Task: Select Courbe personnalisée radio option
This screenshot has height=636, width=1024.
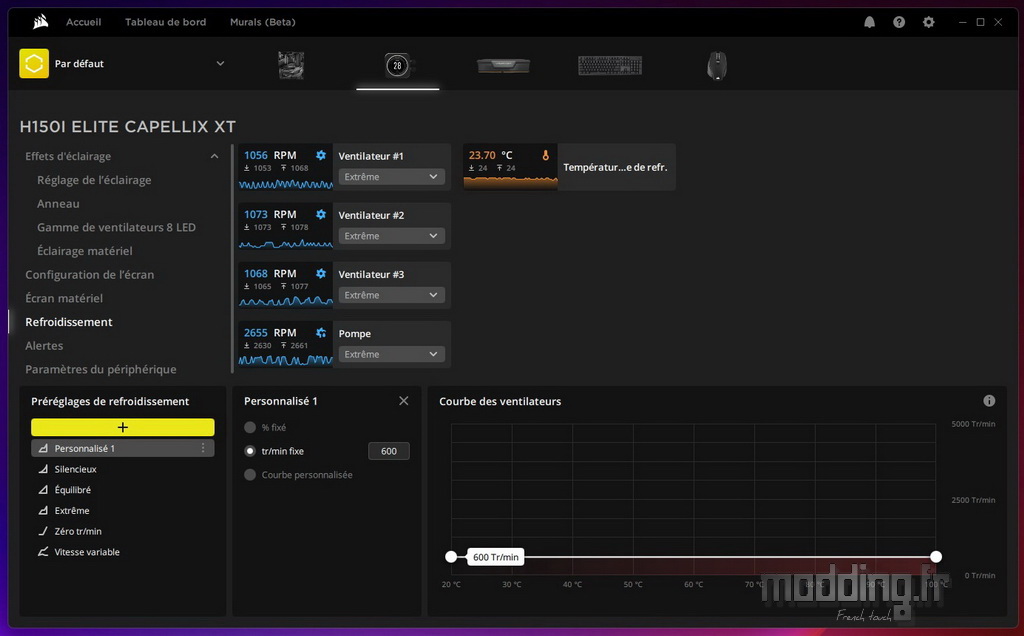Action: (x=249, y=475)
